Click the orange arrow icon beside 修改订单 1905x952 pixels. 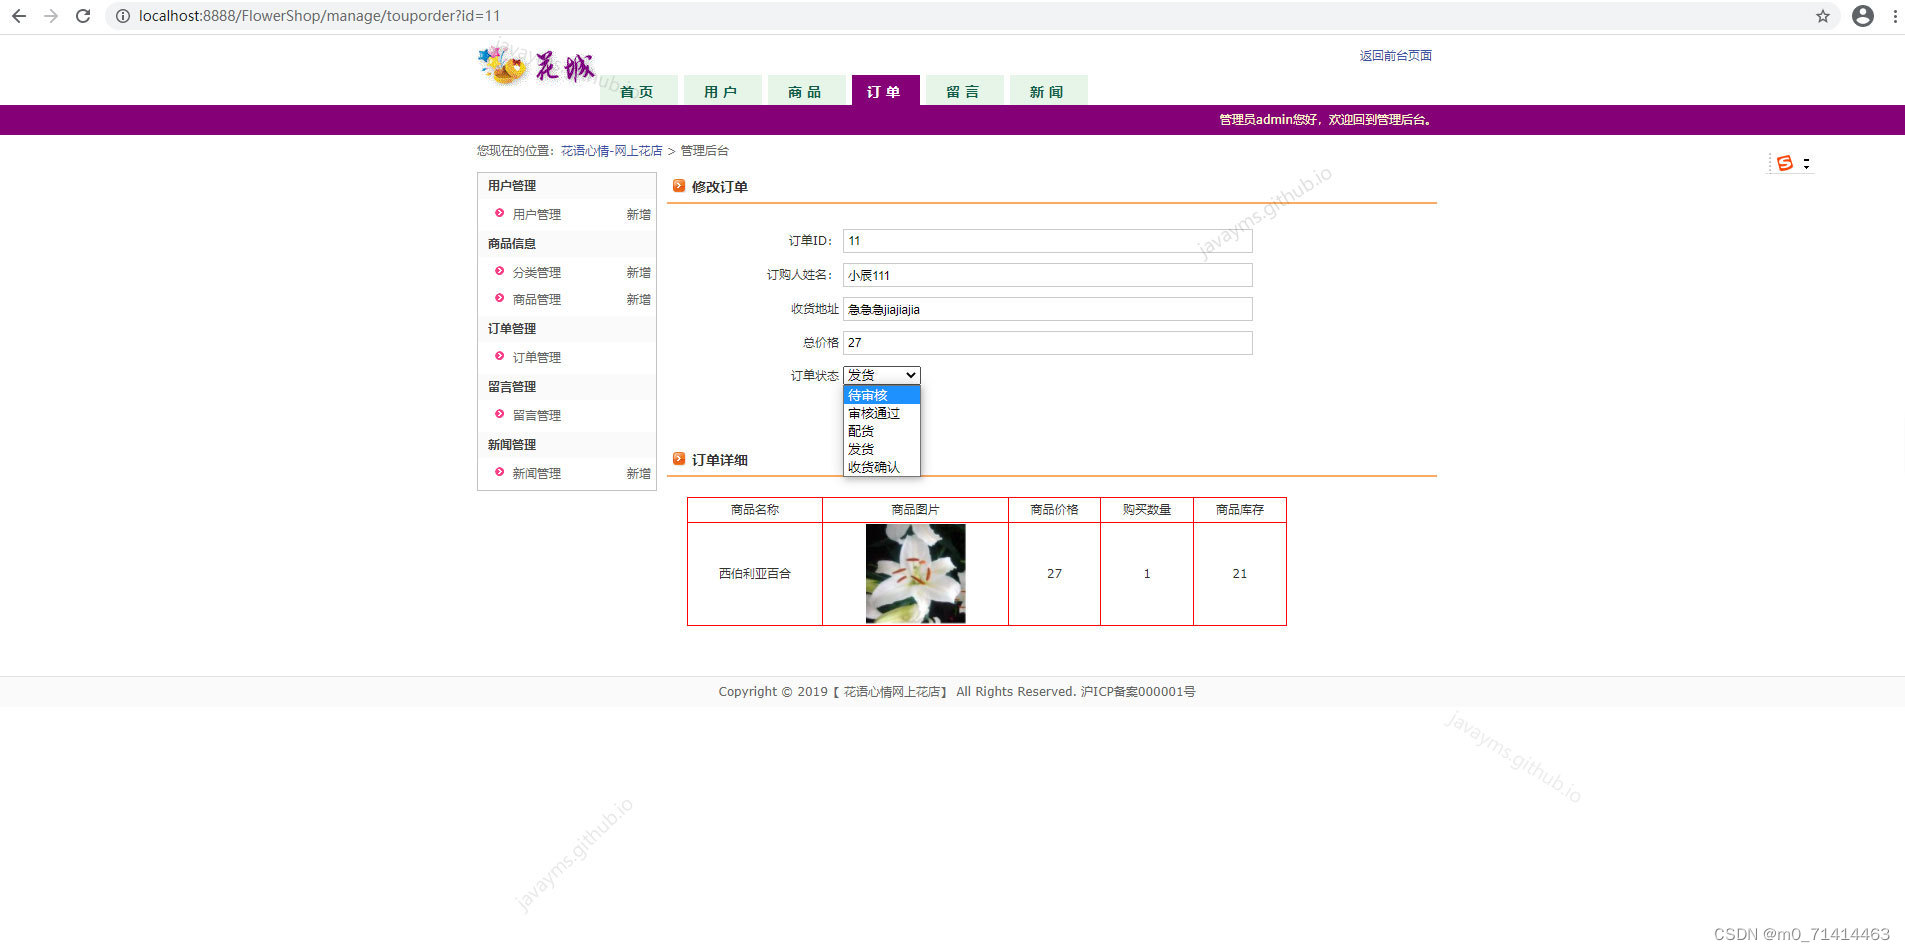pos(679,186)
